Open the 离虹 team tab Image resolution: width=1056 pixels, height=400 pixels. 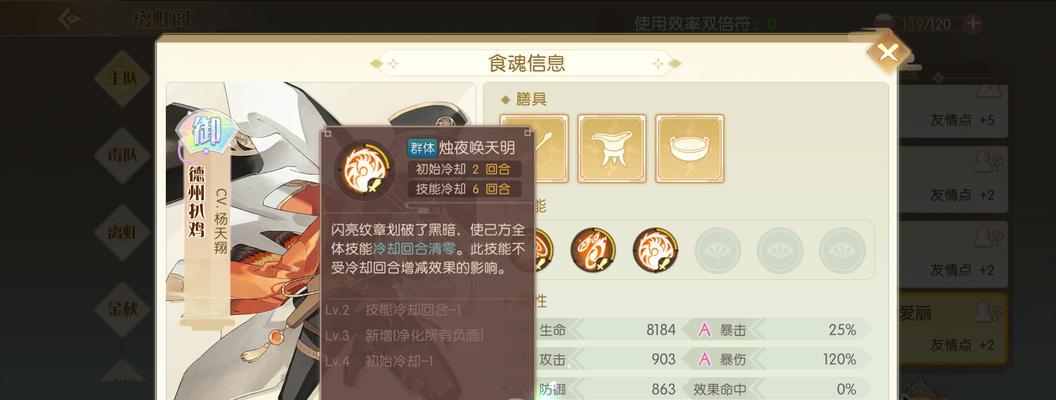[122, 232]
